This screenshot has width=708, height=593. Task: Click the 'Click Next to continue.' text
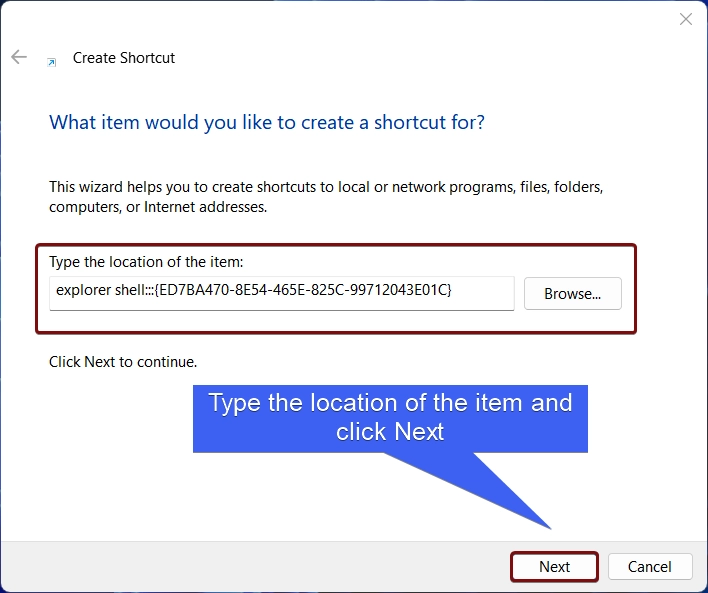click(x=123, y=362)
